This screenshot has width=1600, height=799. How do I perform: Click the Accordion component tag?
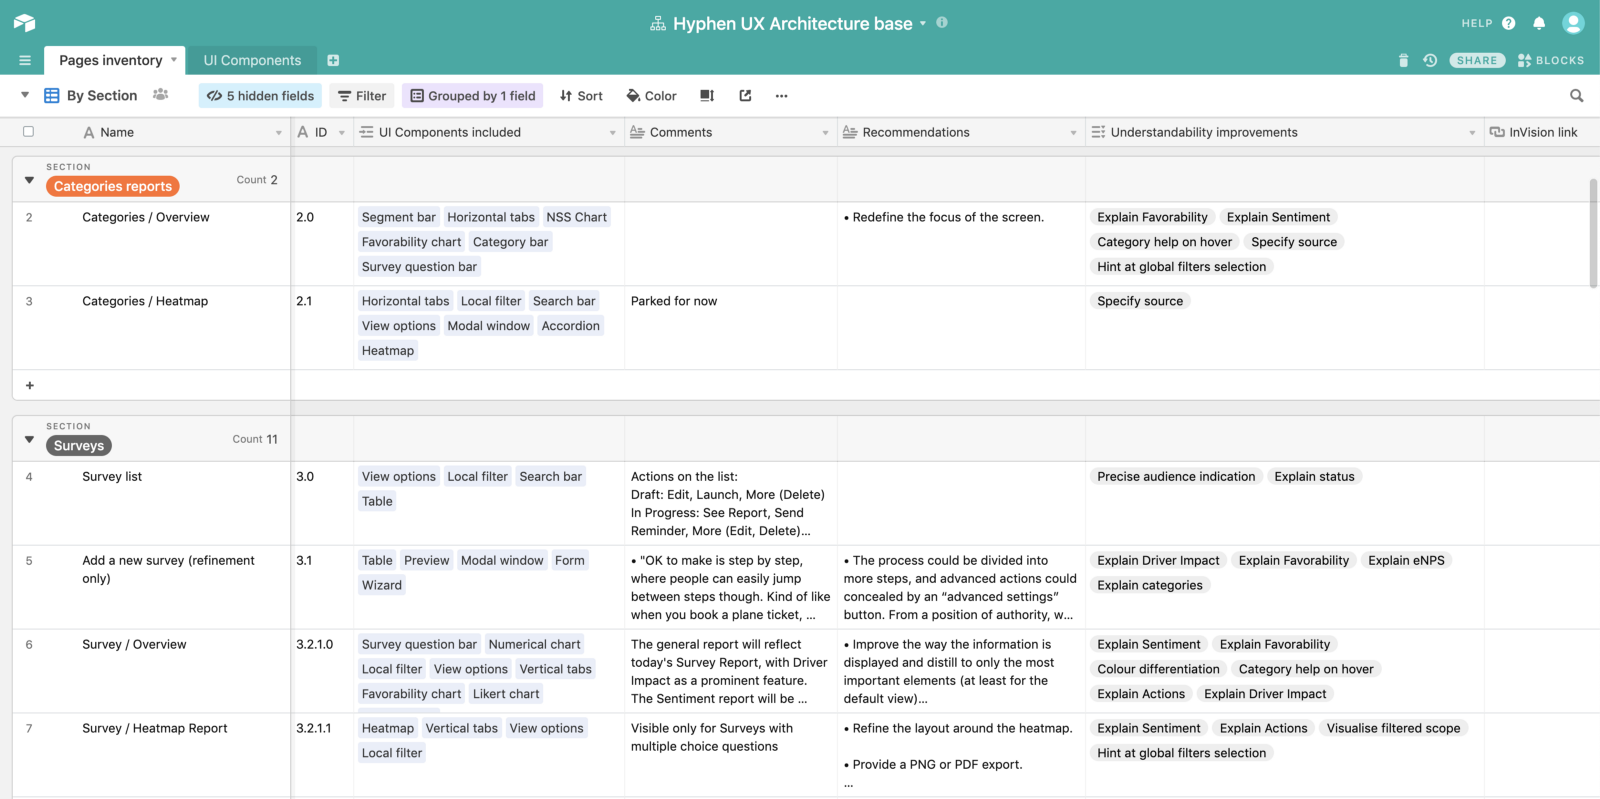[x=570, y=326]
